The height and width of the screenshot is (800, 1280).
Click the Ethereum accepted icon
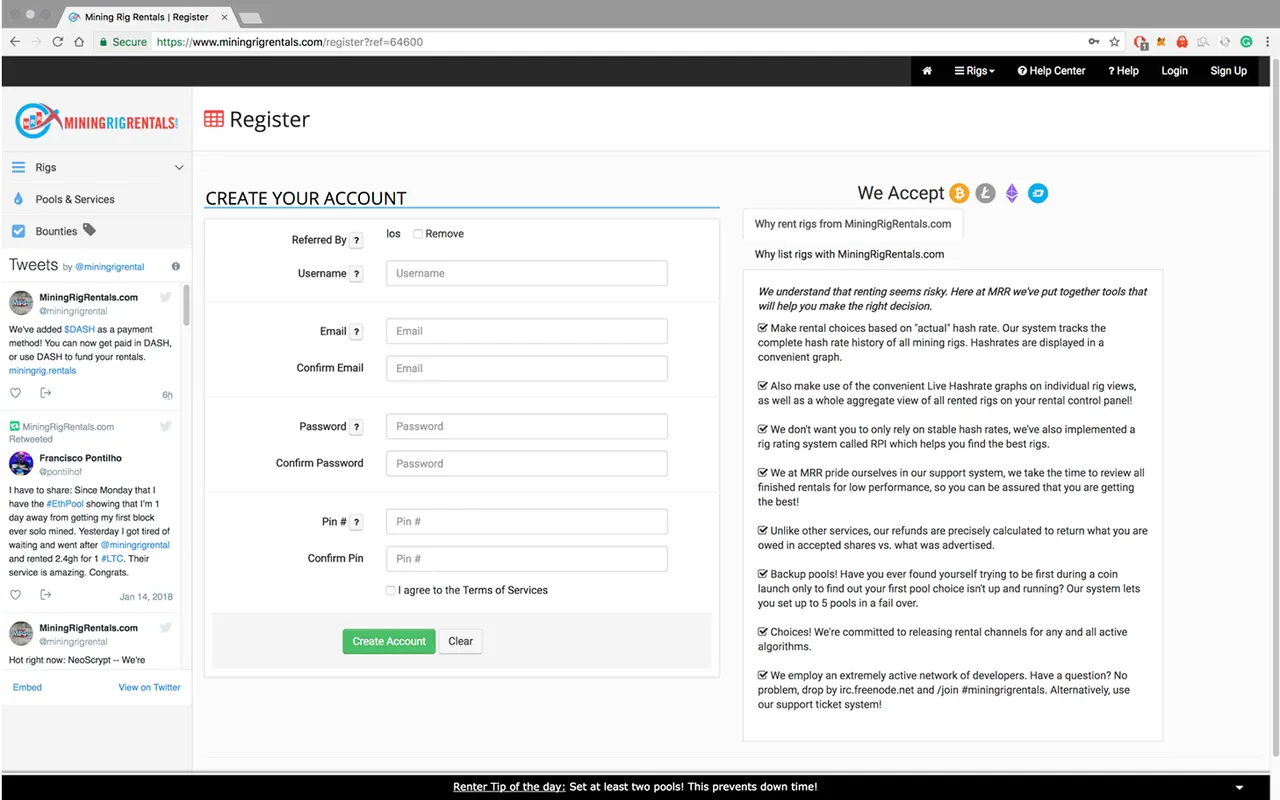(x=1012, y=193)
